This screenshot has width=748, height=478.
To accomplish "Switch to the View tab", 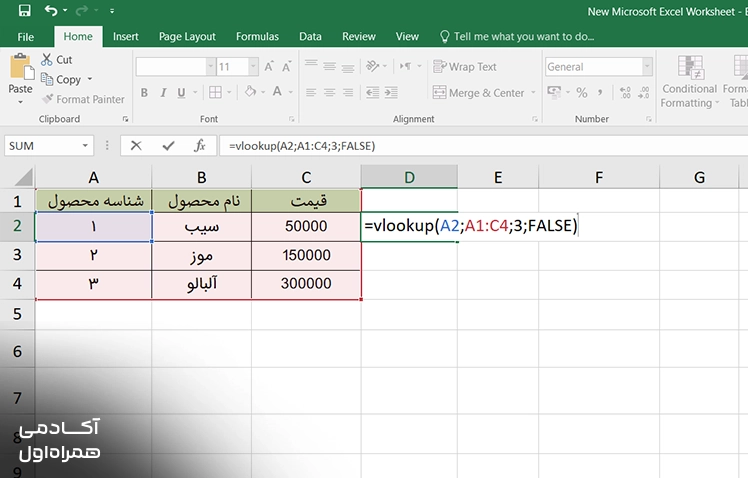I will coord(407,36).
